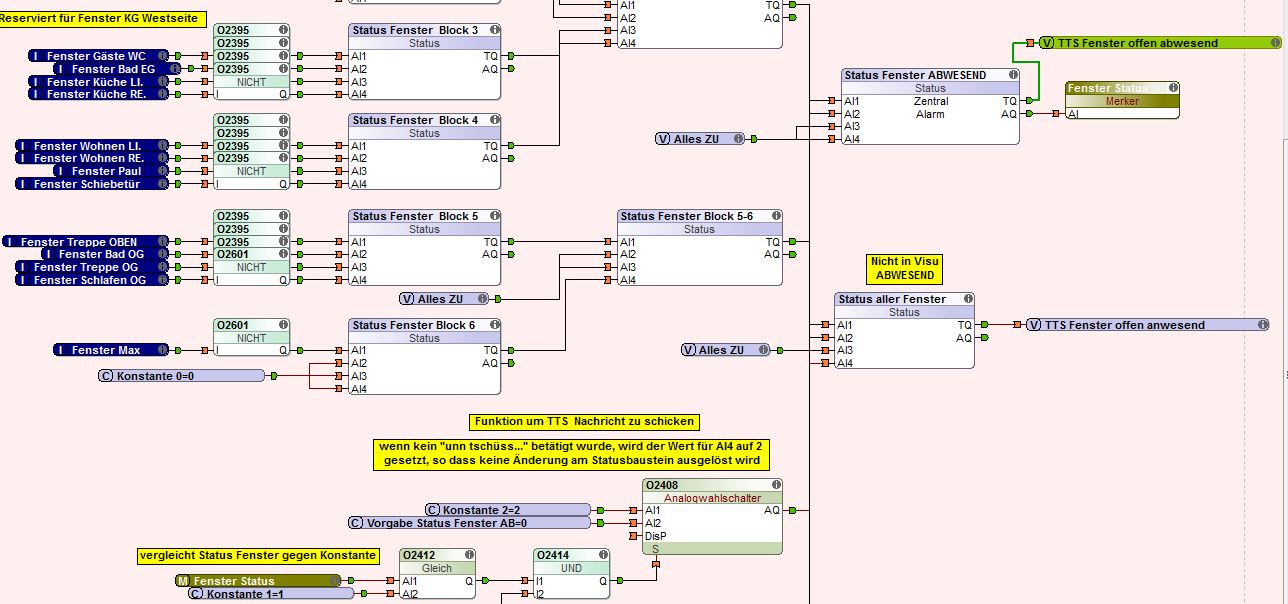Screen dimensions: 1288x604
Task: Select the Gleich label of block O2412
Action: click(437, 568)
